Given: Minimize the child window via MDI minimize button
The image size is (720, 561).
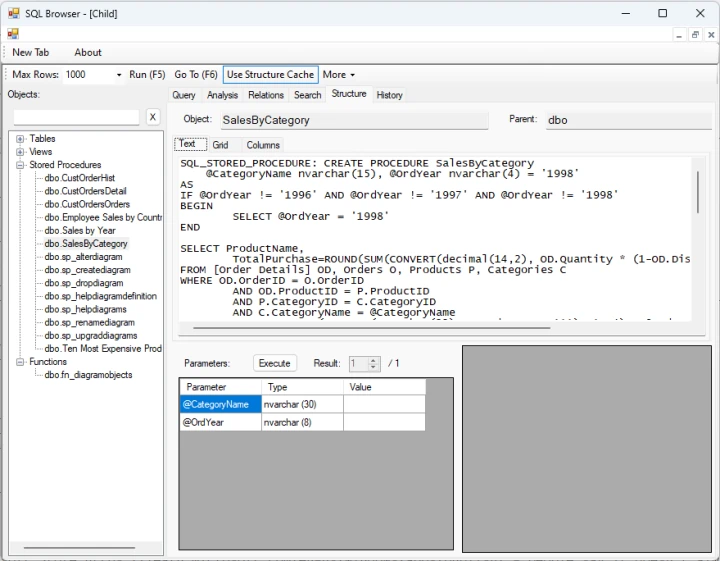Looking at the screenshot, I should pyautogui.click(x=679, y=35).
